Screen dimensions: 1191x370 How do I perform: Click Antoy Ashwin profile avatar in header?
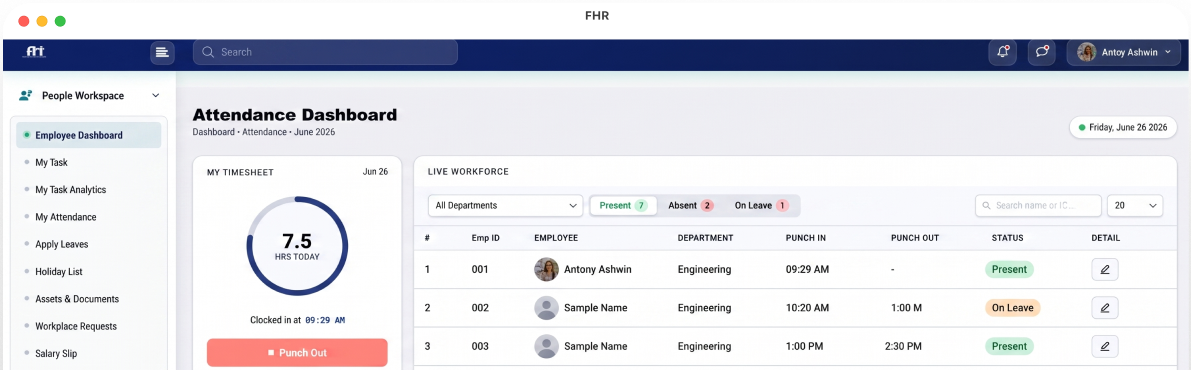[x=1086, y=52]
